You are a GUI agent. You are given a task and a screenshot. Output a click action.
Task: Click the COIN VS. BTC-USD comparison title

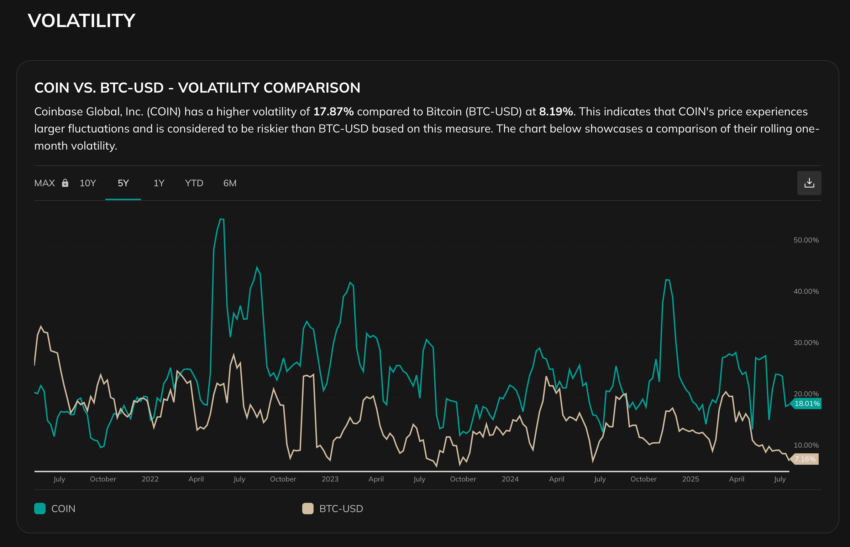pos(197,88)
